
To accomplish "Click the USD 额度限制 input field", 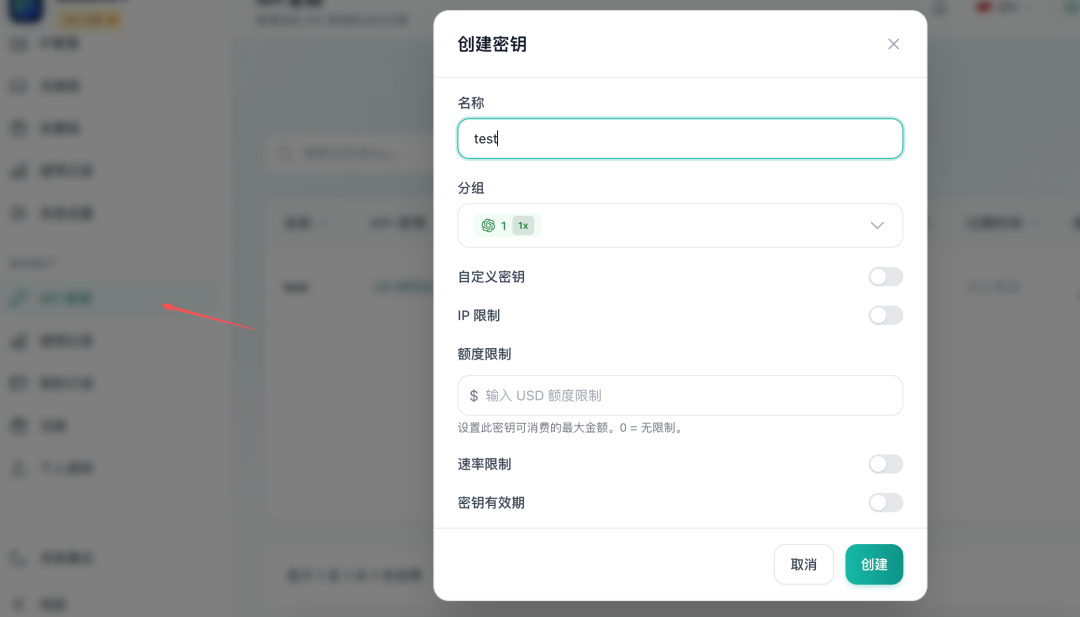I will tap(680, 395).
